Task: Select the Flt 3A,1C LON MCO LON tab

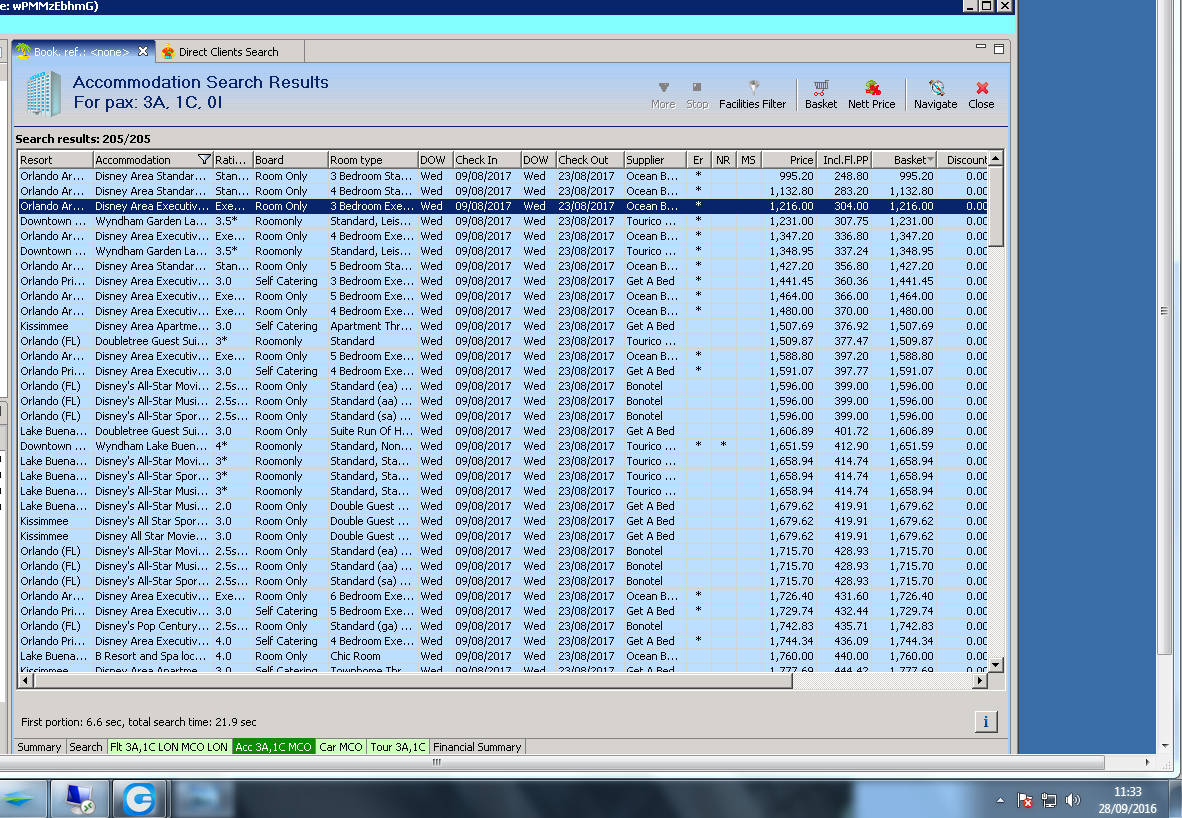Action: click(x=168, y=747)
